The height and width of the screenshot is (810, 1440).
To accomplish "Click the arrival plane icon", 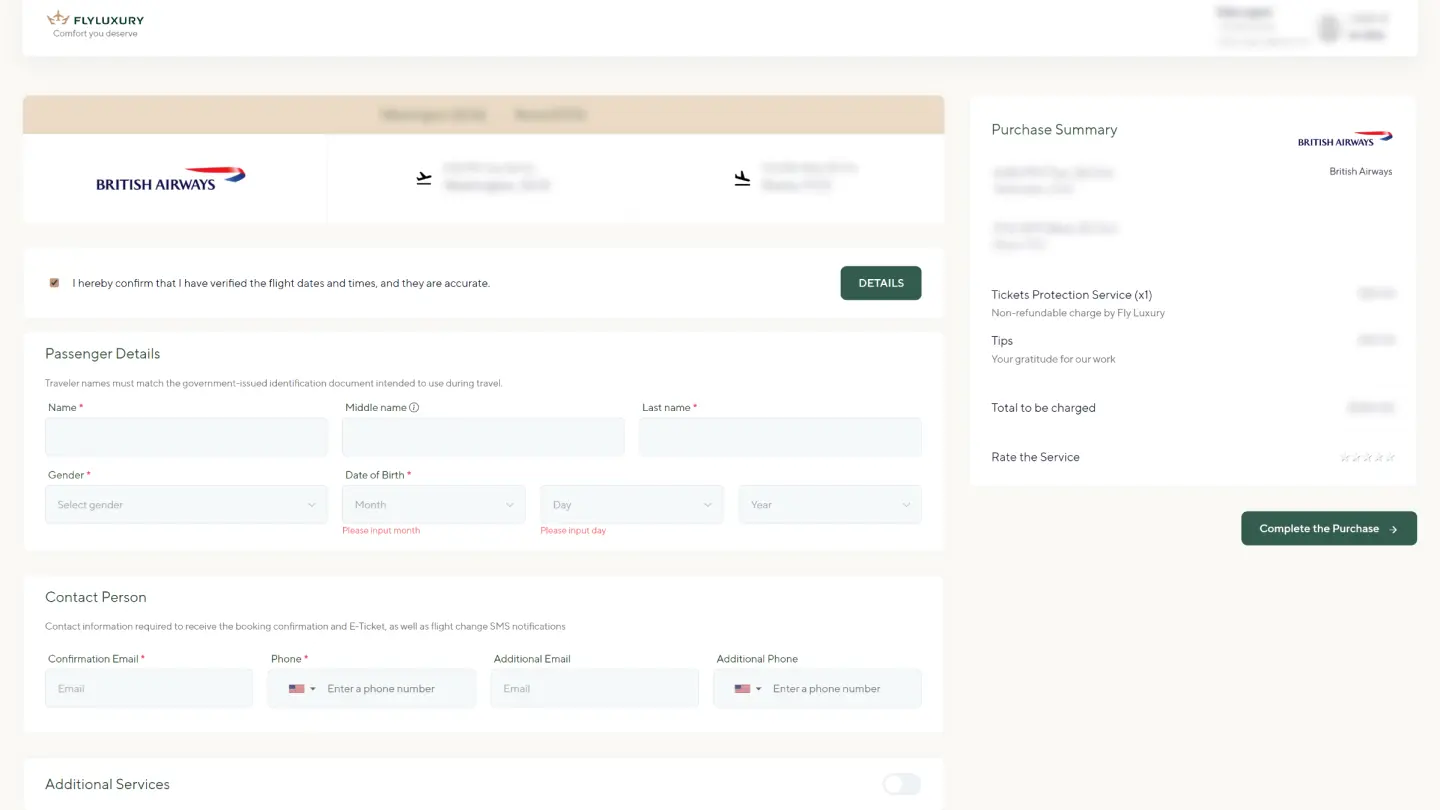I will (x=742, y=178).
